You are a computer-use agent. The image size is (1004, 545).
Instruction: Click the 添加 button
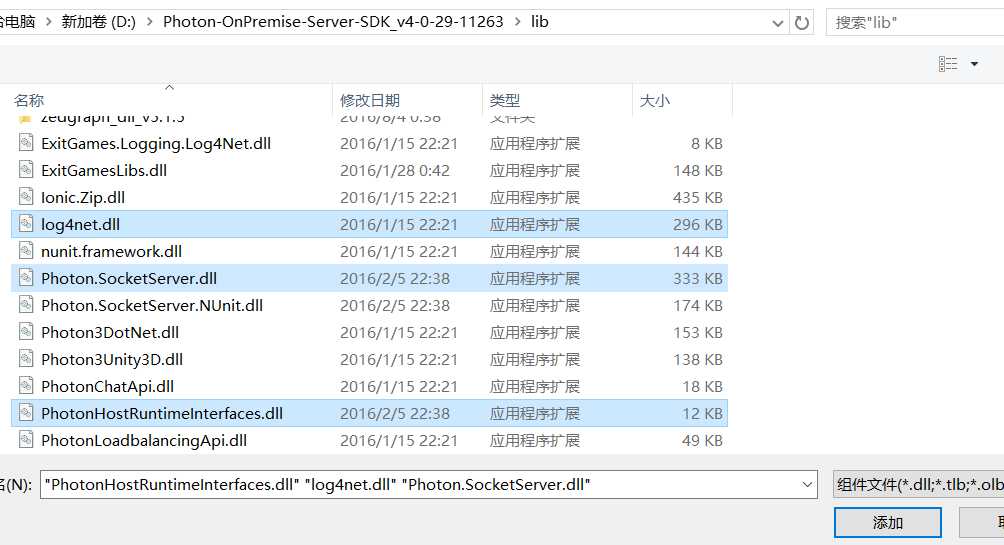click(x=887, y=523)
